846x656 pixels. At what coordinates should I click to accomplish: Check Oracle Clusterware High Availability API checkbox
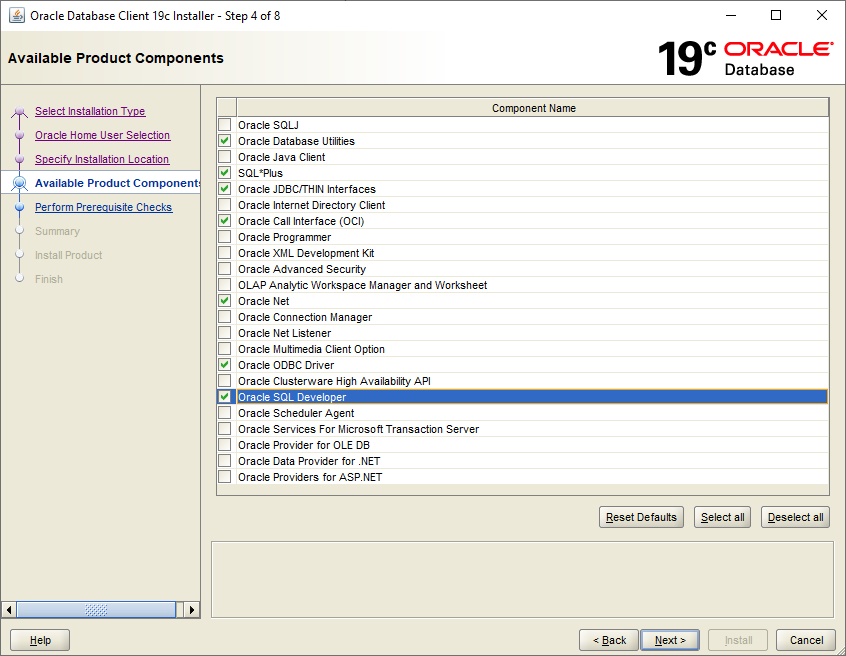pyautogui.click(x=224, y=381)
